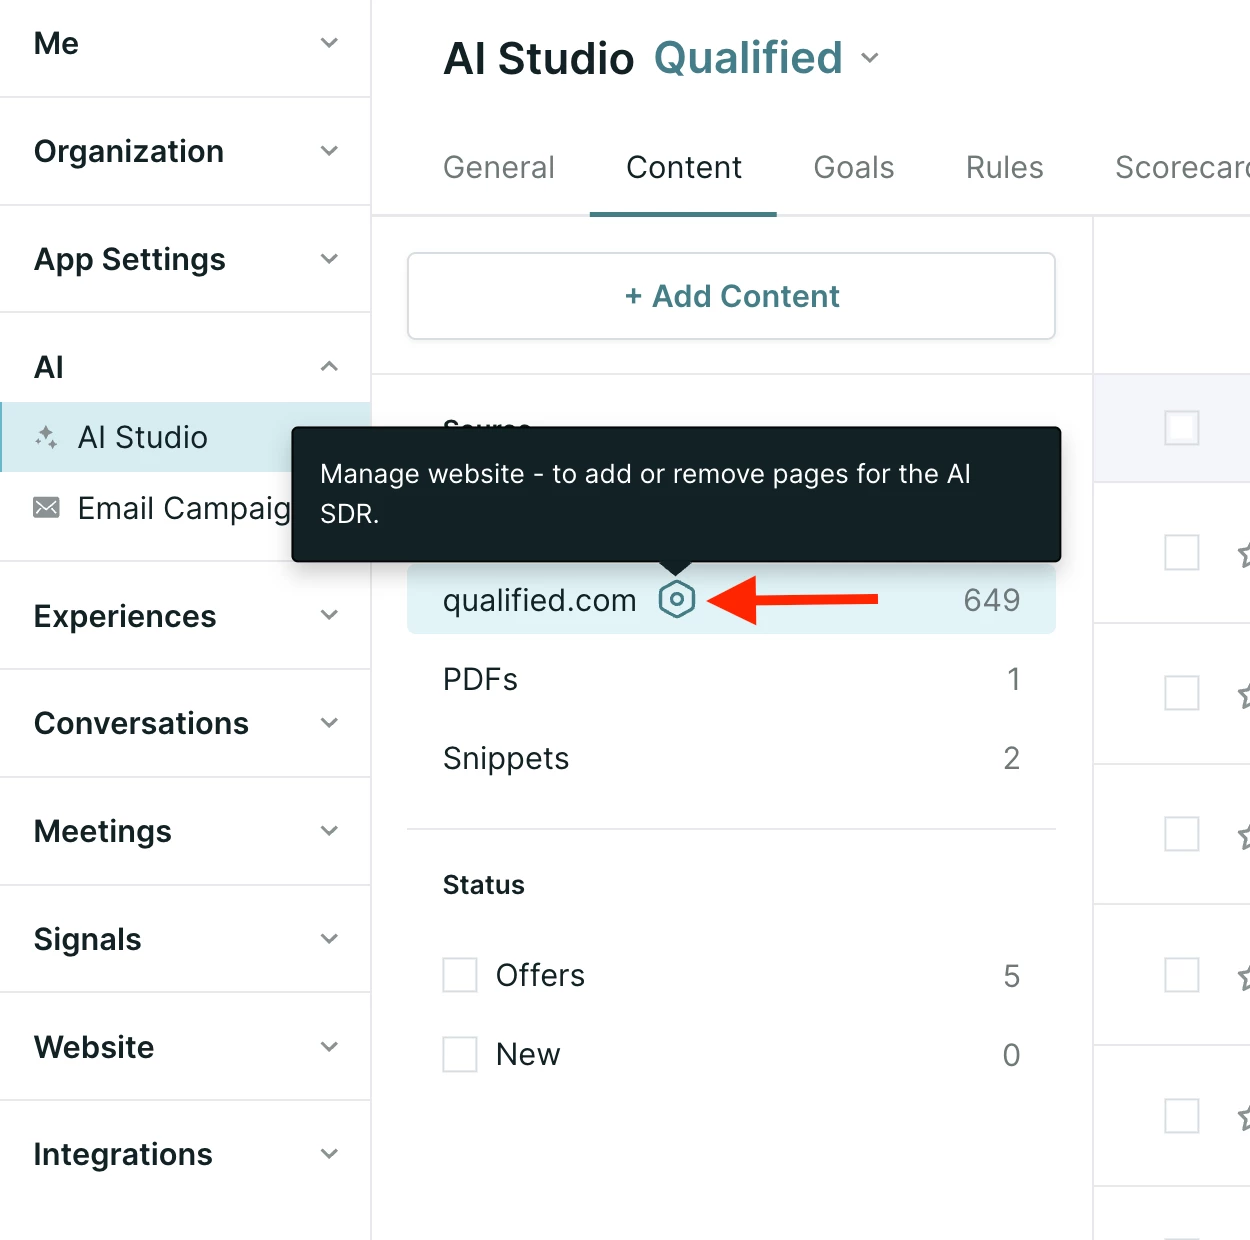Expand the Signals sidebar section
1250x1240 pixels.
pos(185,939)
